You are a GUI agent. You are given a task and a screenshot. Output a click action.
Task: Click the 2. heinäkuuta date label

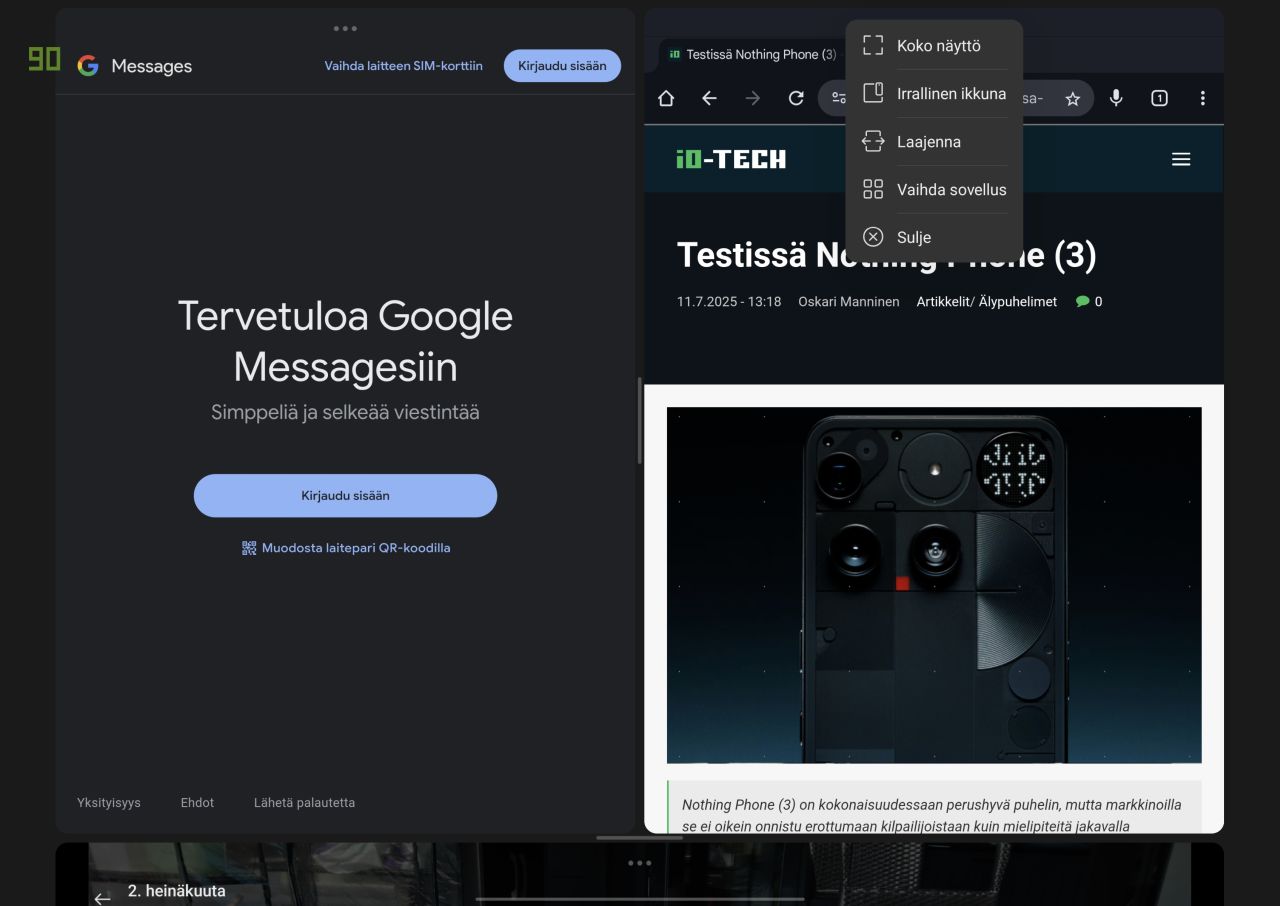[x=177, y=891]
